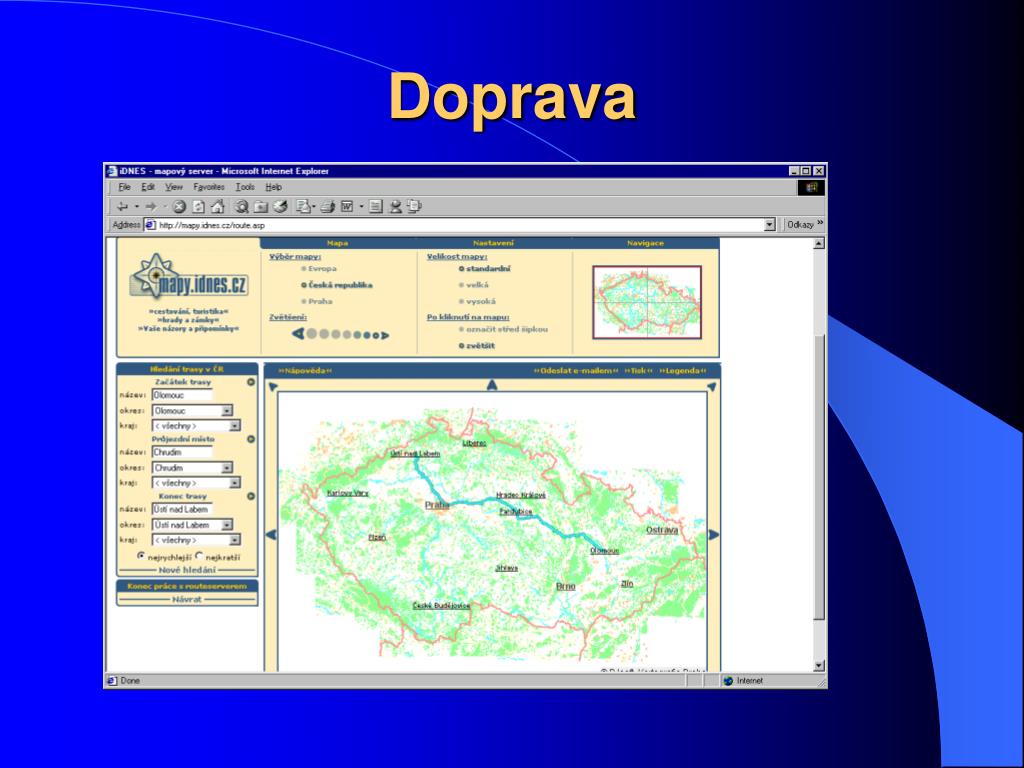Open the Edit menu
Screen dimensions: 1024x768
(x=148, y=187)
